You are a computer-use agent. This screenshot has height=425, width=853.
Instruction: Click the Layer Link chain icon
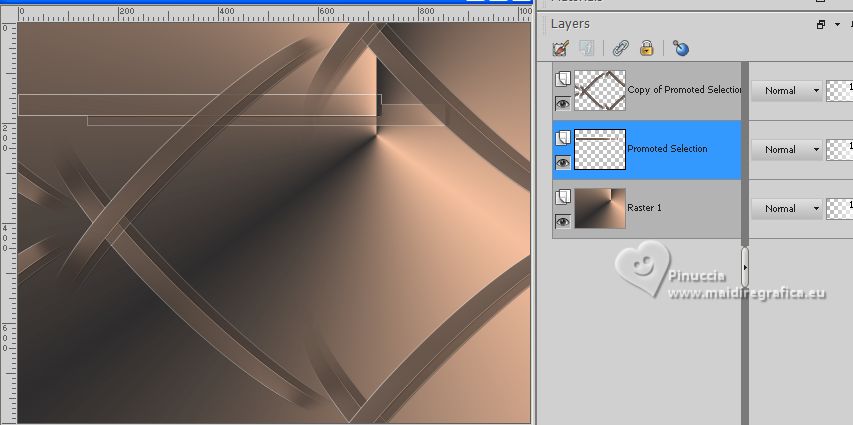[620, 48]
